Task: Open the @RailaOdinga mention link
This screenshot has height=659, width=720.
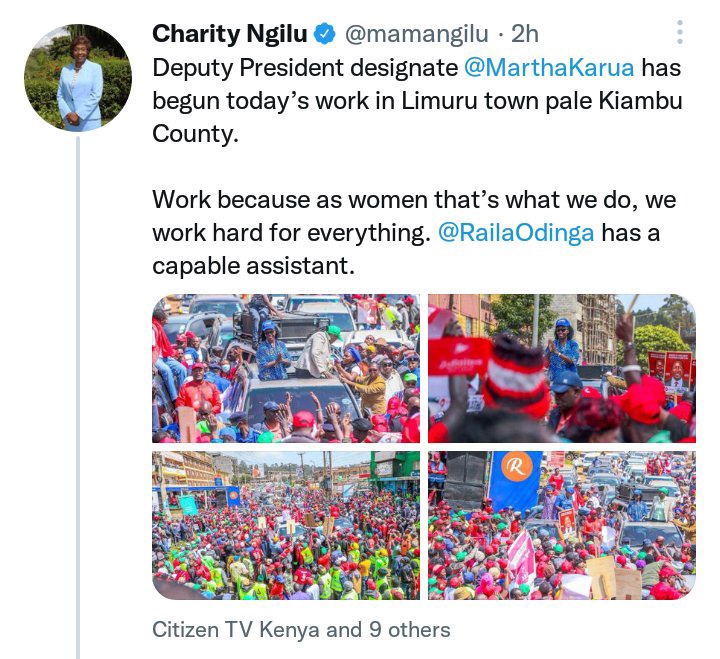Action: pyautogui.click(x=516, y=232)
